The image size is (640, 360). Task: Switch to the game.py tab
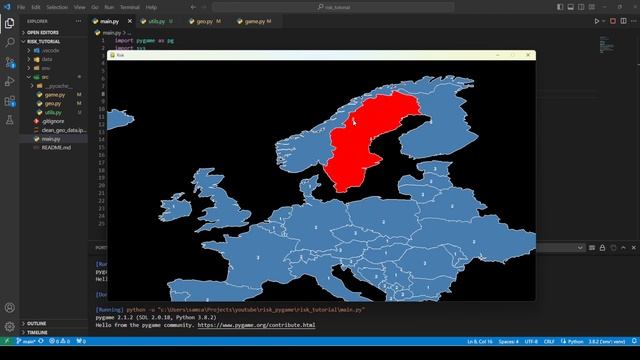255,21
